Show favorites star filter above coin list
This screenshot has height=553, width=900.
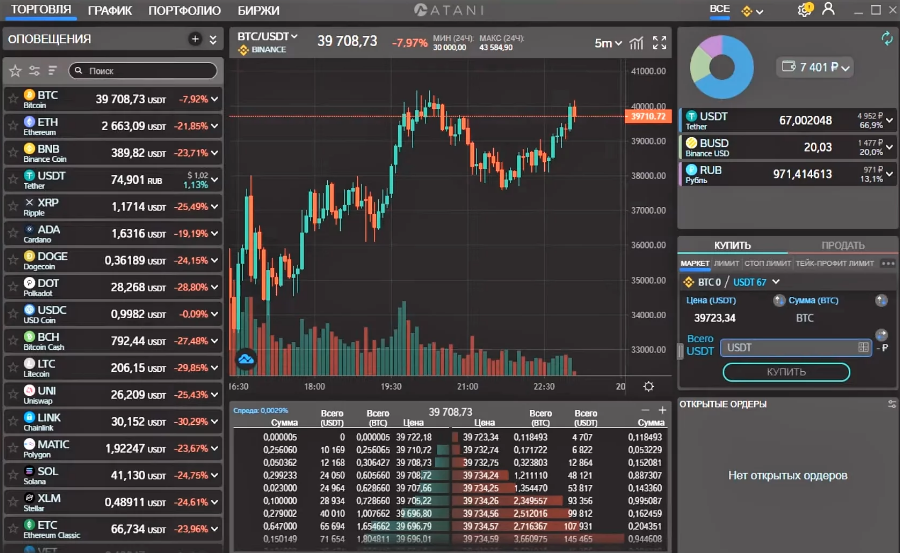(15, 71)
